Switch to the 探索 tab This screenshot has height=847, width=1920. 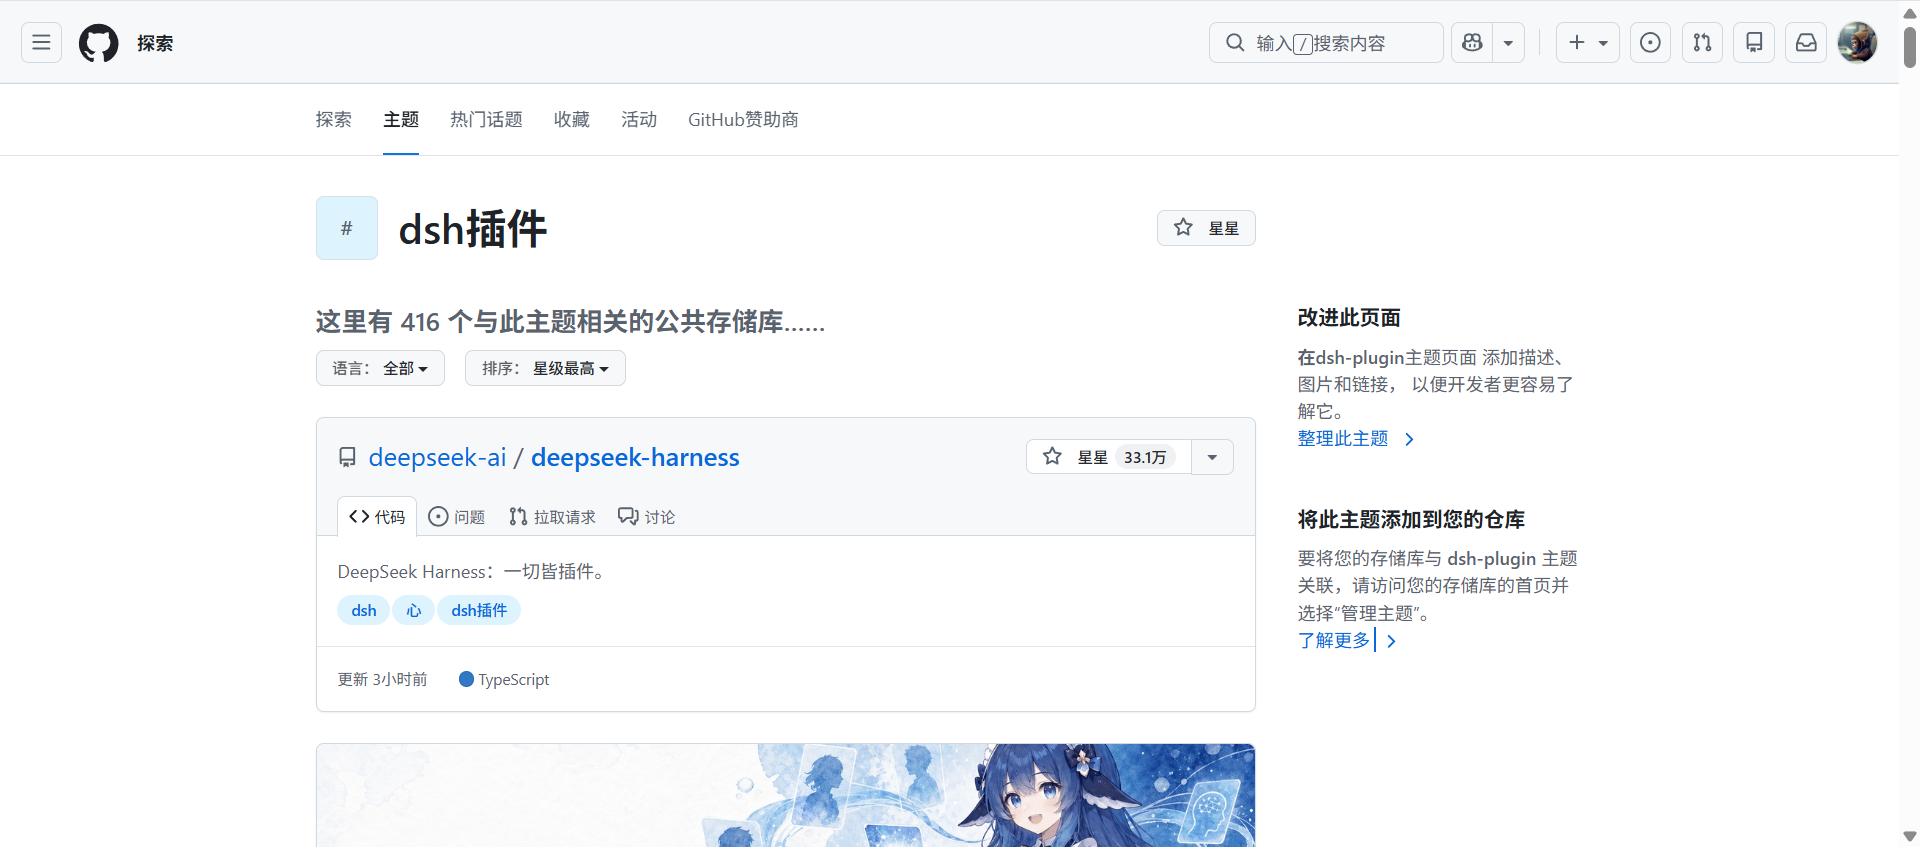click(334, 120)
